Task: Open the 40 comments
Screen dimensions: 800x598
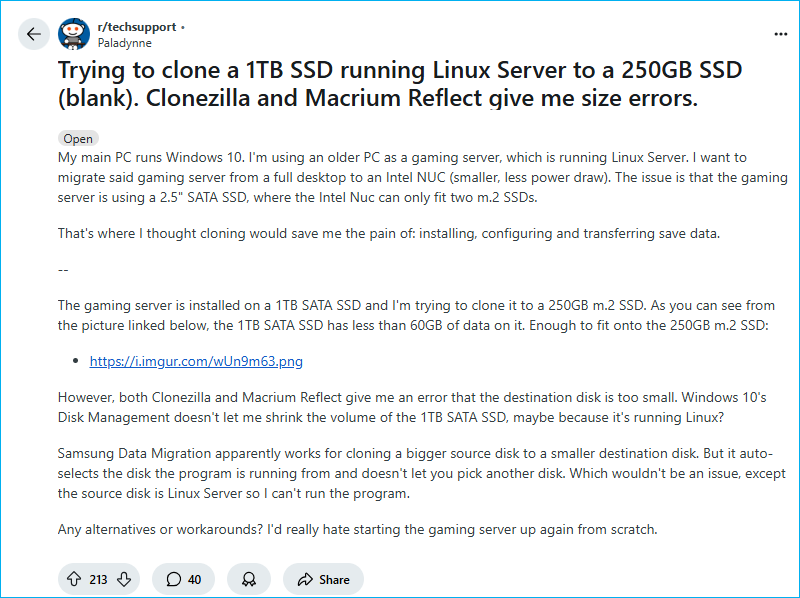Action: pyautogui.click(x=183, y=579)
